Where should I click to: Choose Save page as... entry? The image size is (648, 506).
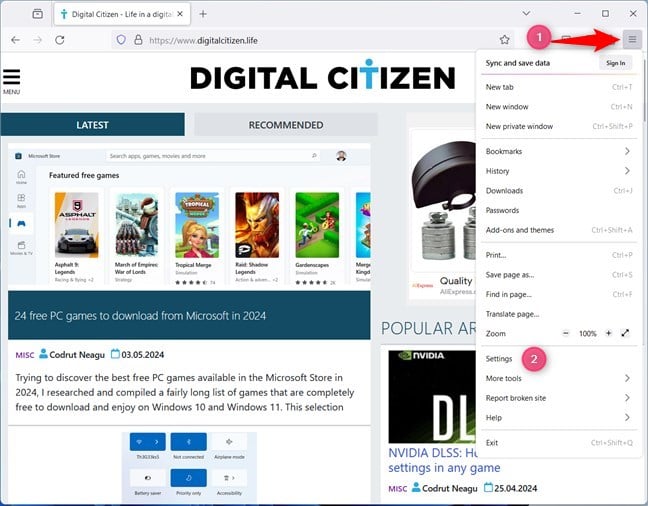point(559,275)
